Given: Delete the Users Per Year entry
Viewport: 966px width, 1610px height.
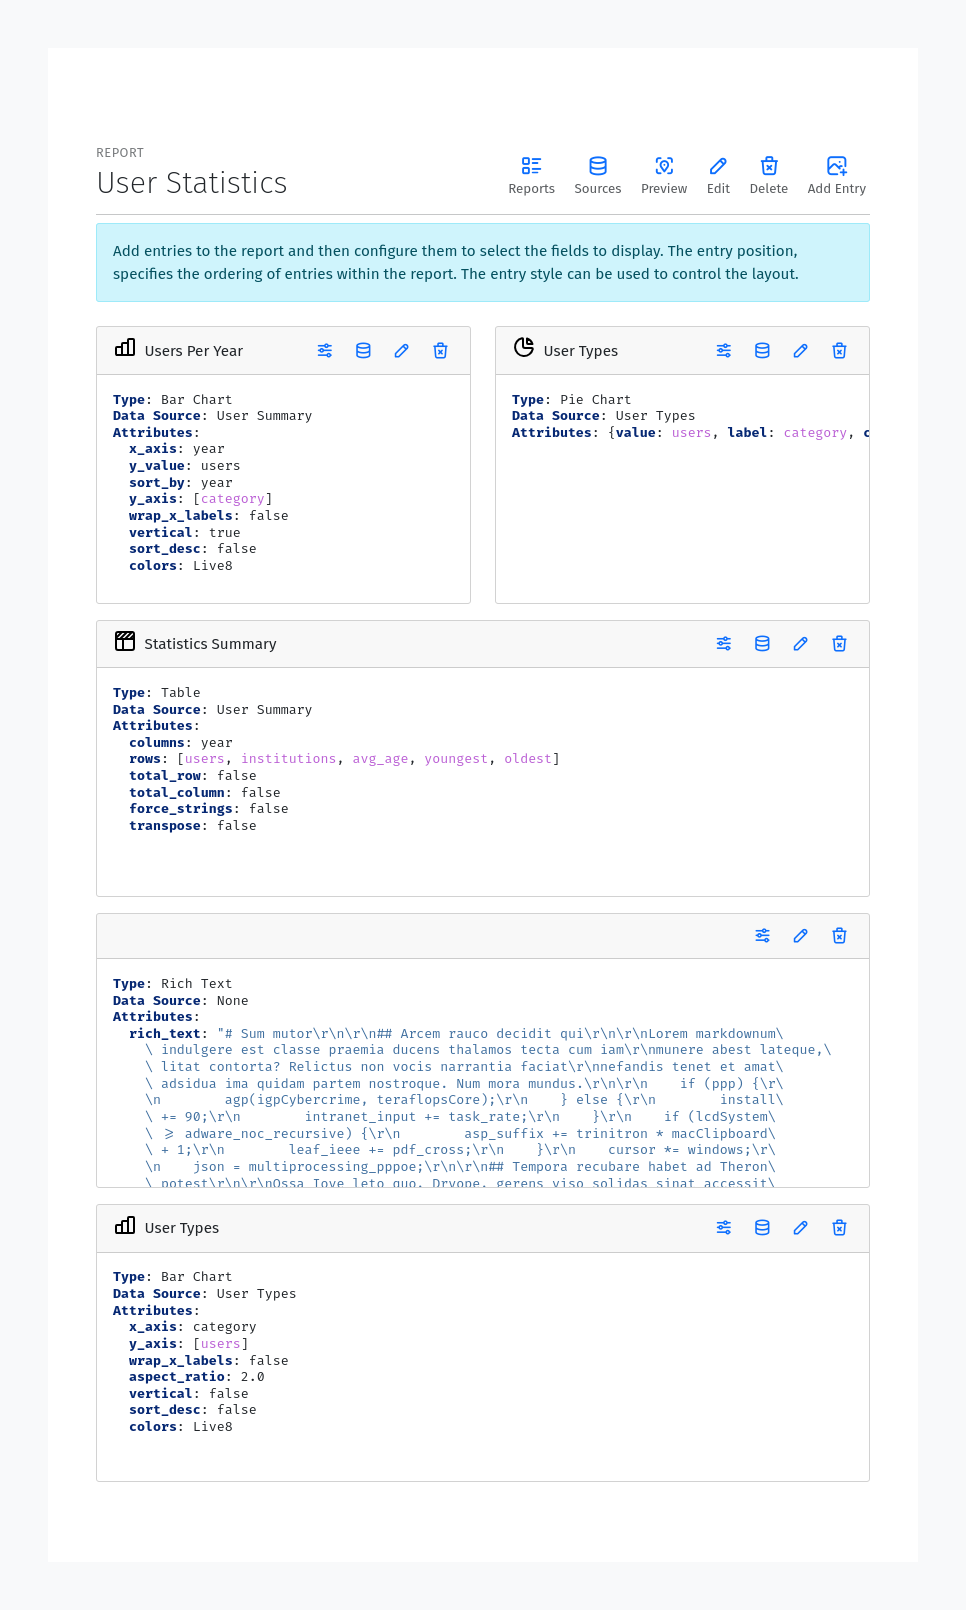Looking at the screenshot, I should [440, 351].
